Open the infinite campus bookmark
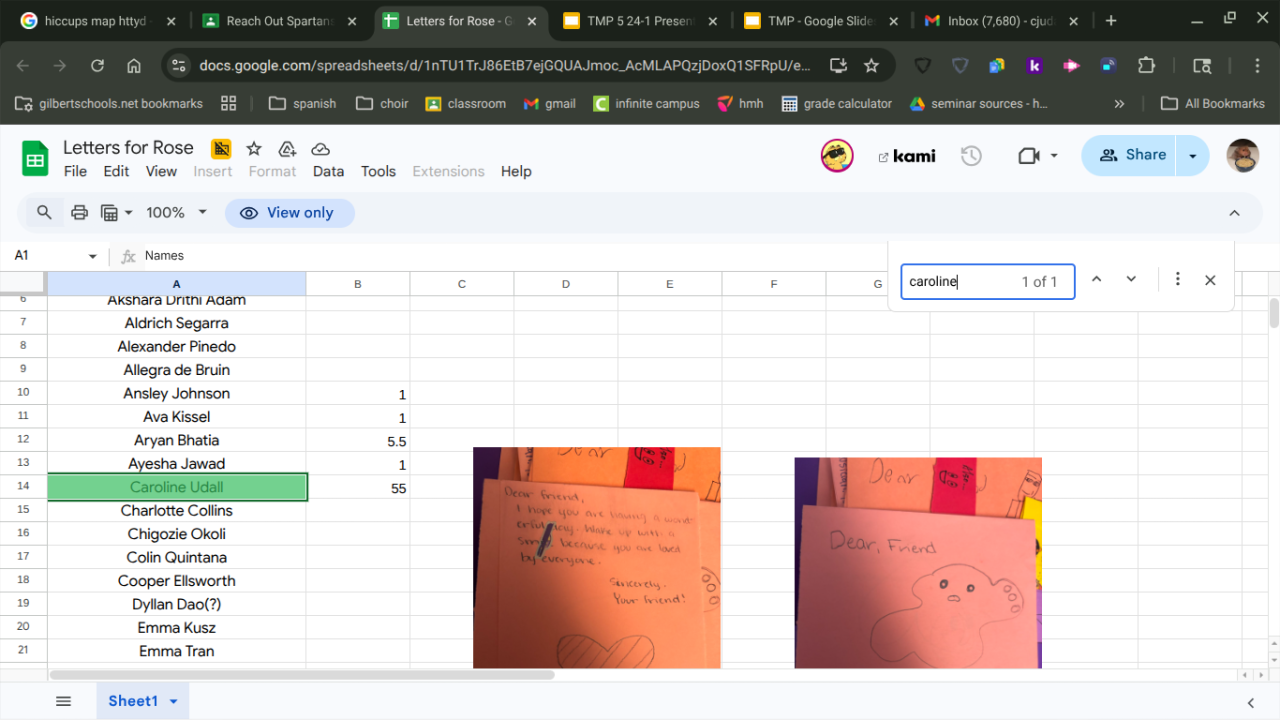1280x720 pixels. click(646, 103)
